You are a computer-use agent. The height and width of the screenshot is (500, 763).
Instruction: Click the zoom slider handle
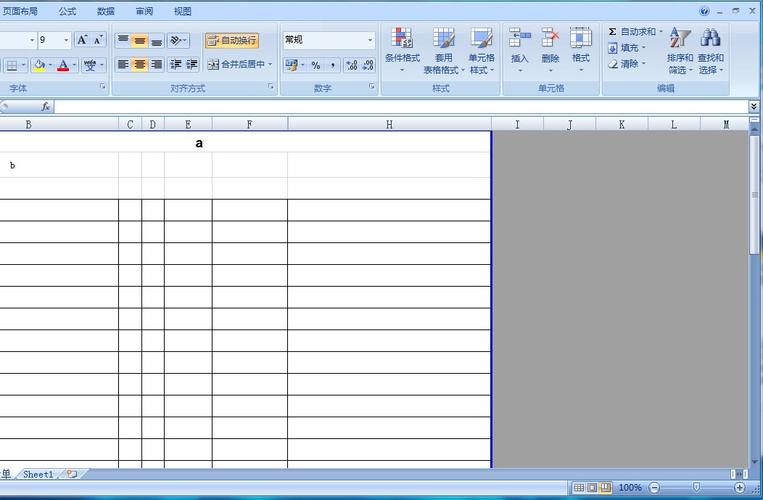[x=696, y=487]
